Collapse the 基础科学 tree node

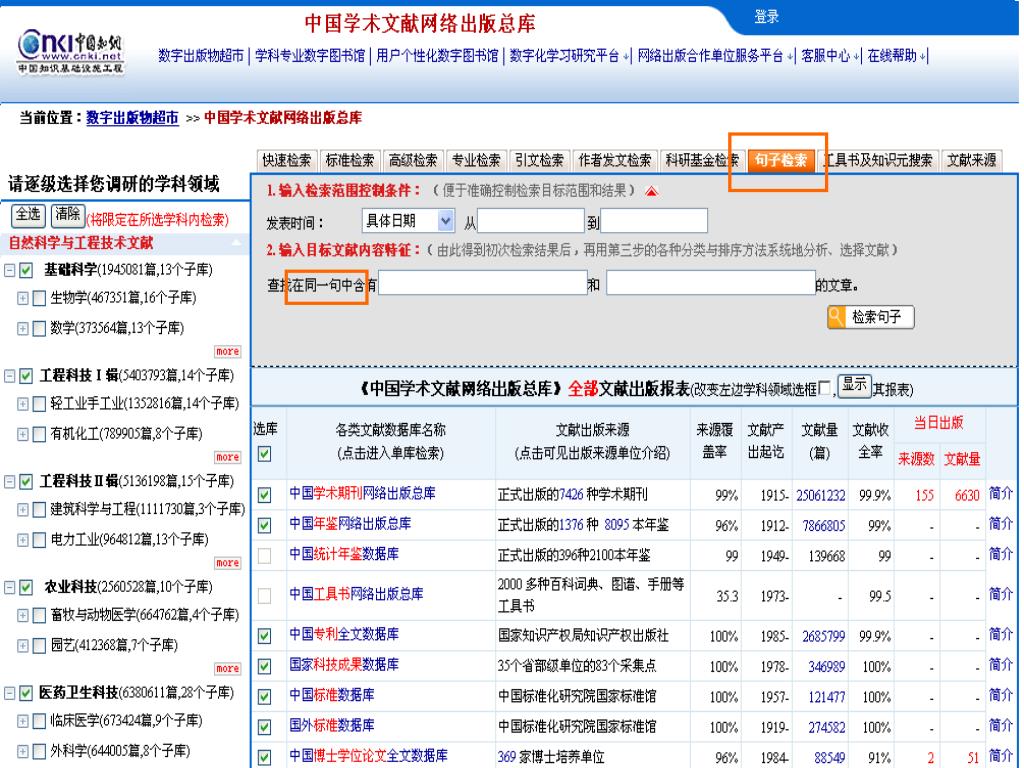pyautogui.click(x=10, y=270)
